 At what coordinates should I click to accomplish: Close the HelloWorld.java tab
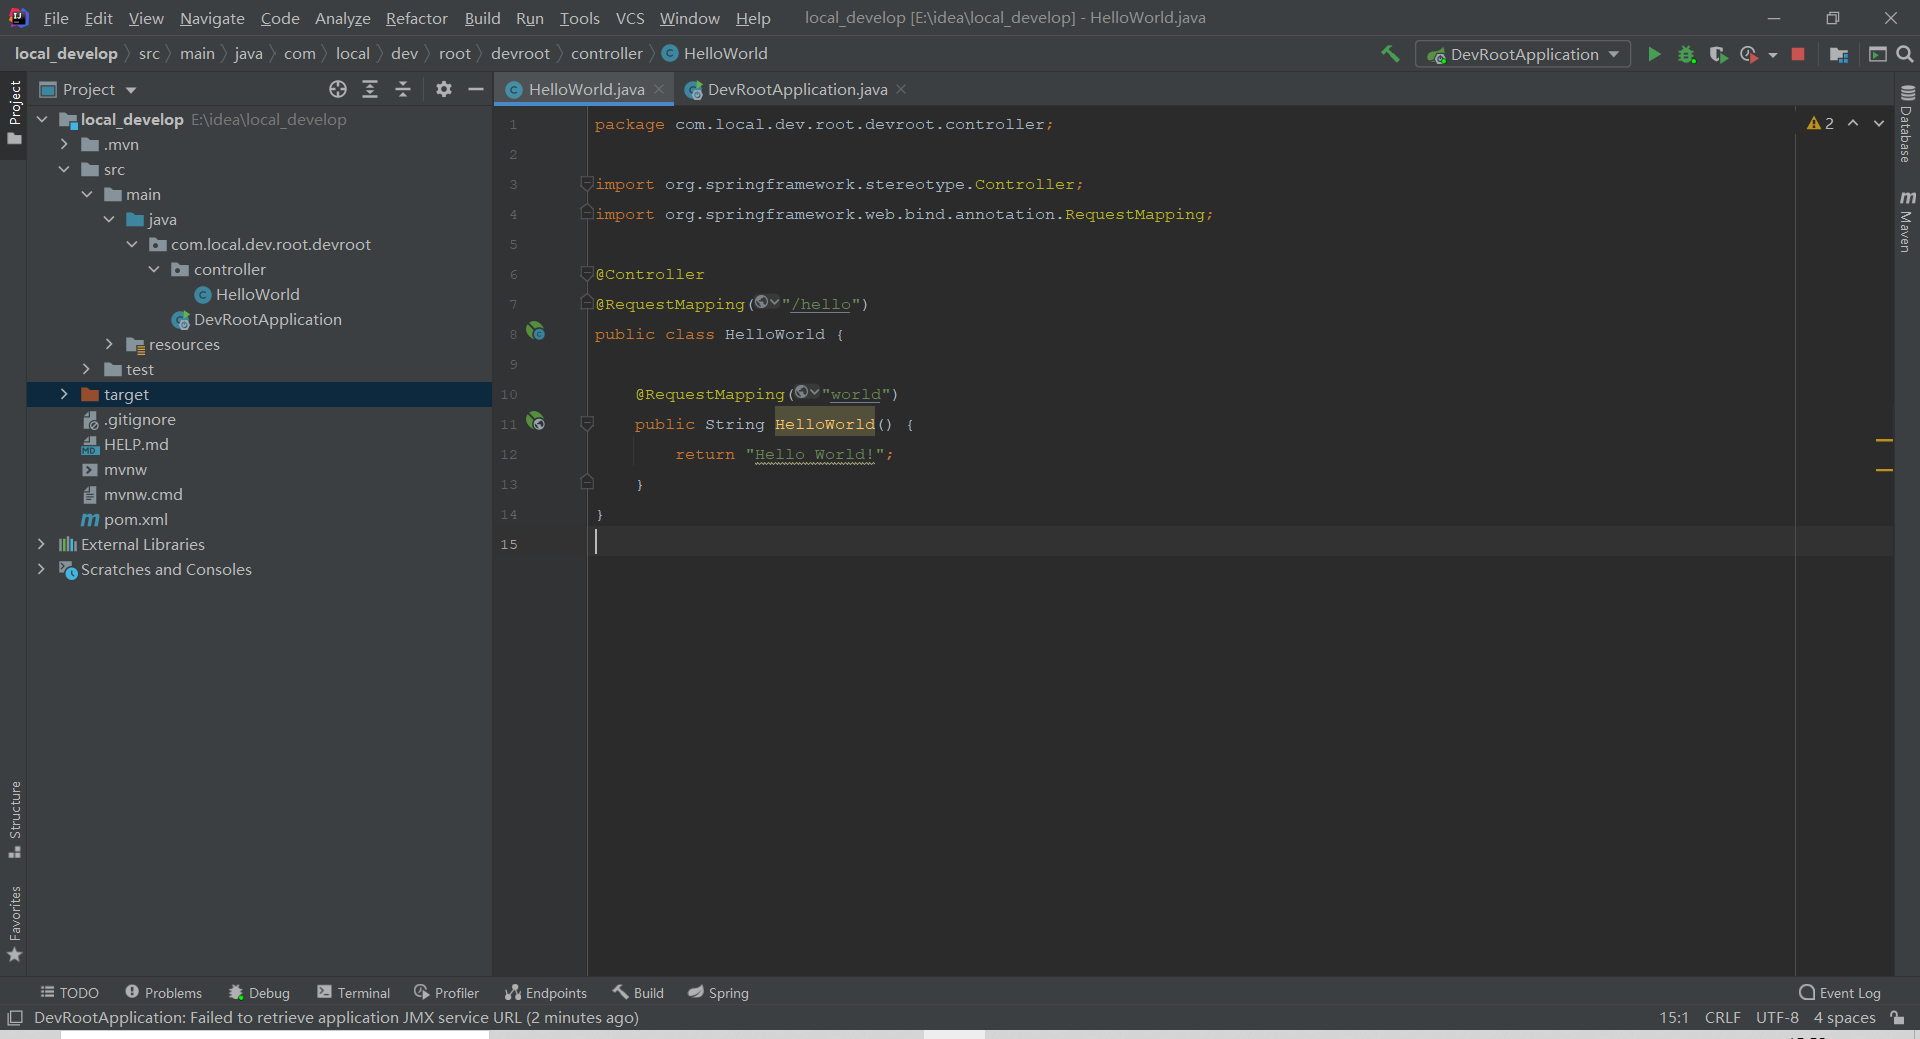pos(659,89)
